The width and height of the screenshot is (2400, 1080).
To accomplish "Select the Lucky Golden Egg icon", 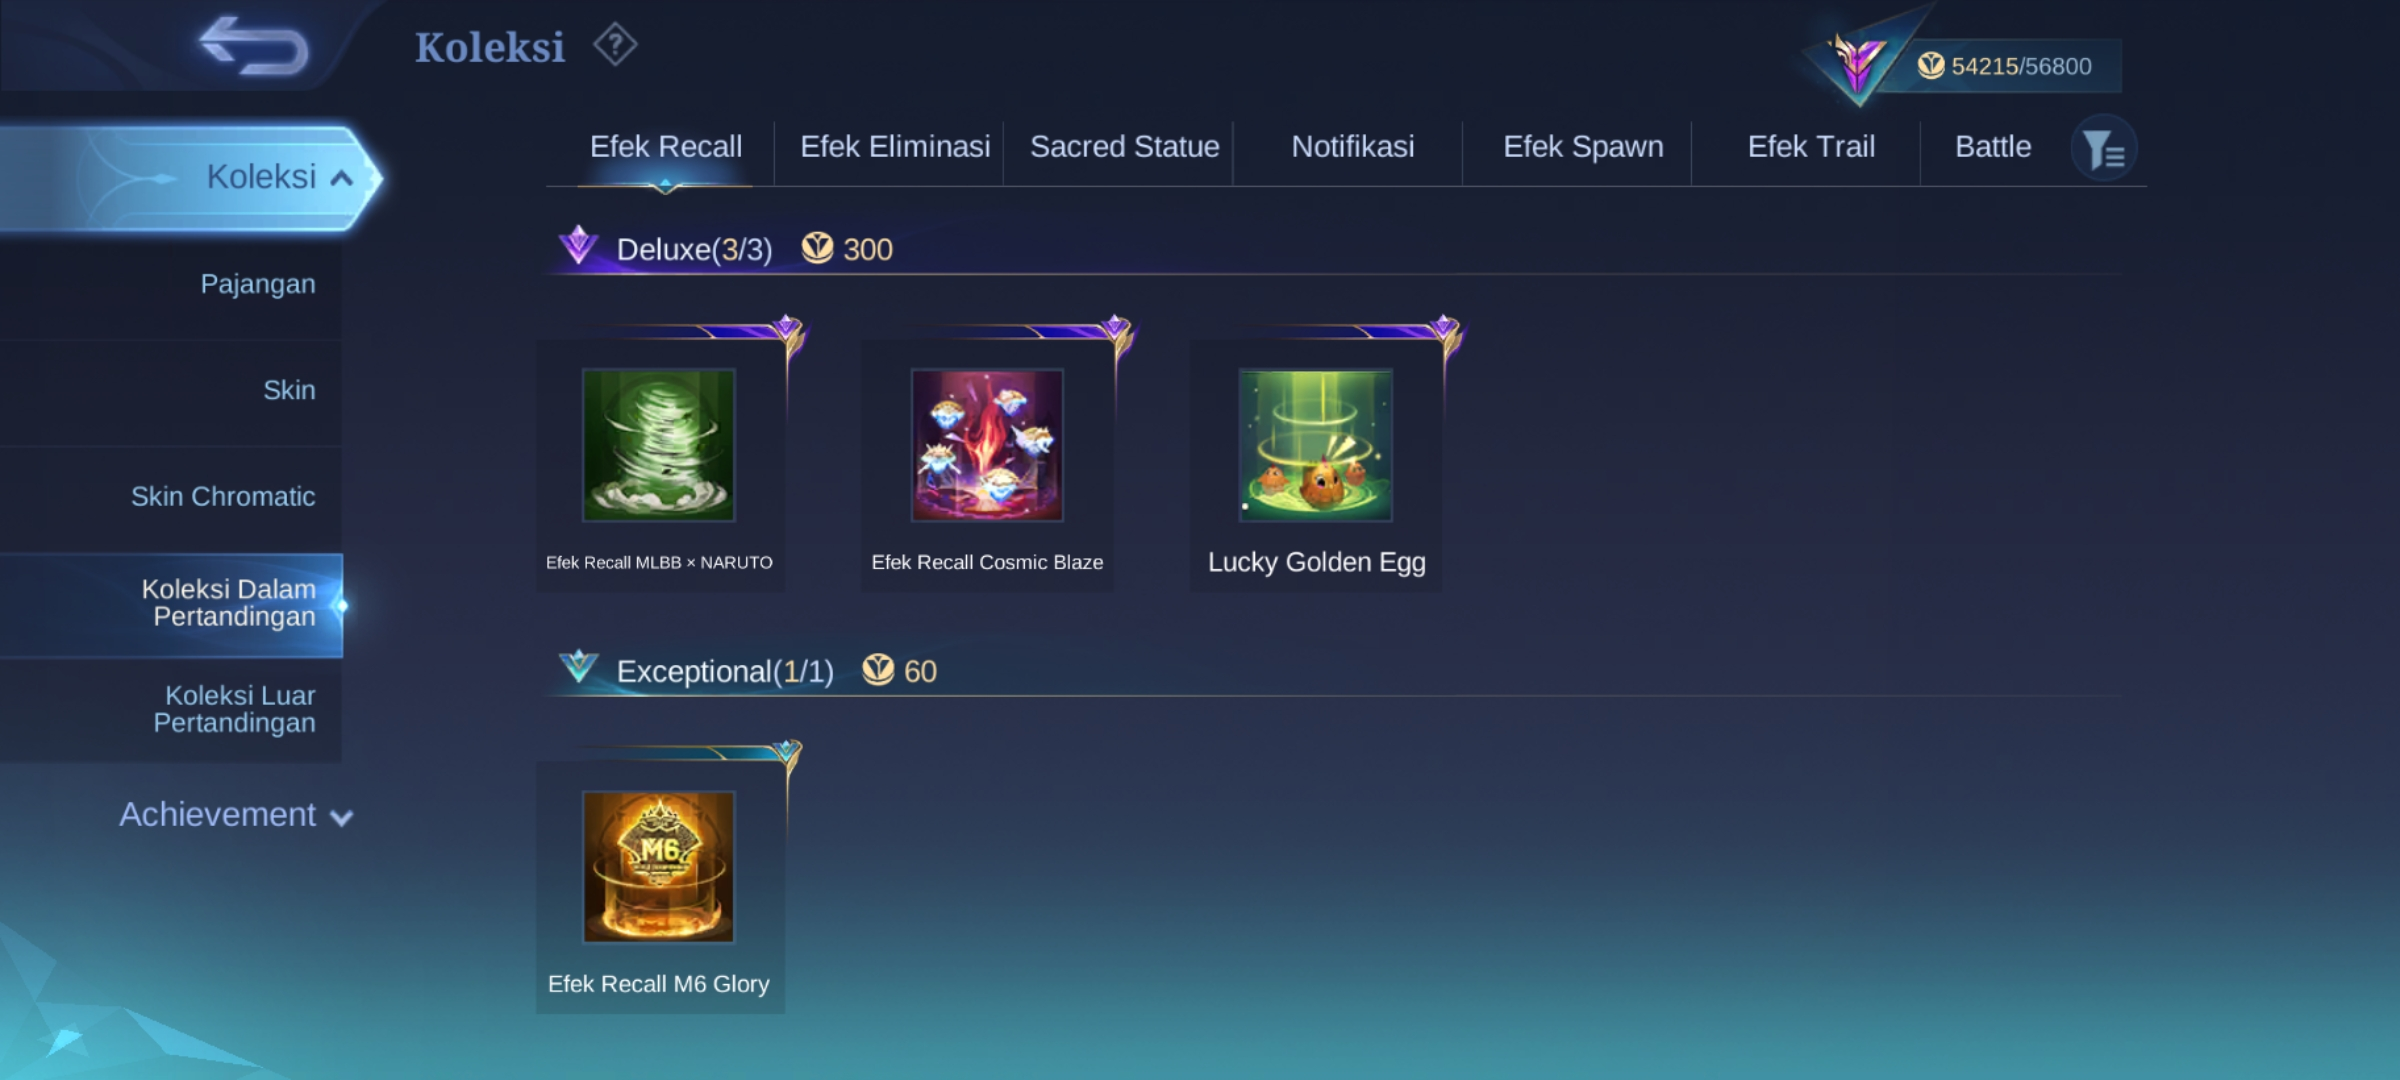I will (x=1315, y=445).
